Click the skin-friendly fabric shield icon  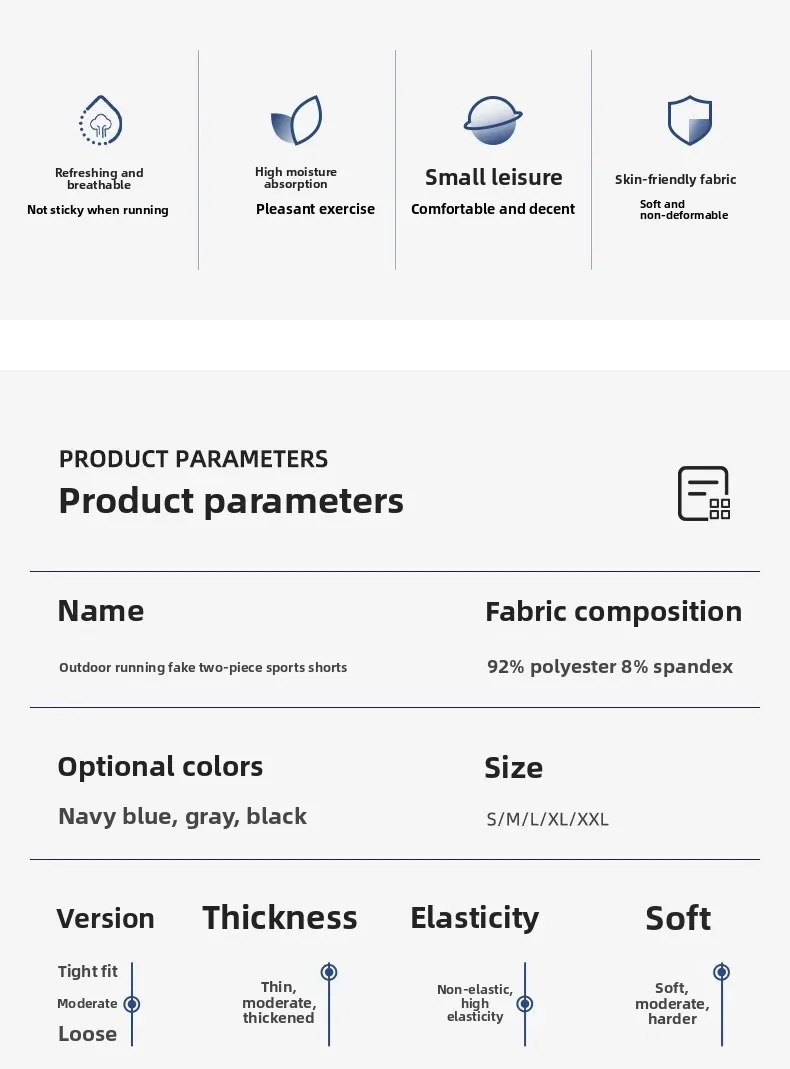tap(689, 120)
